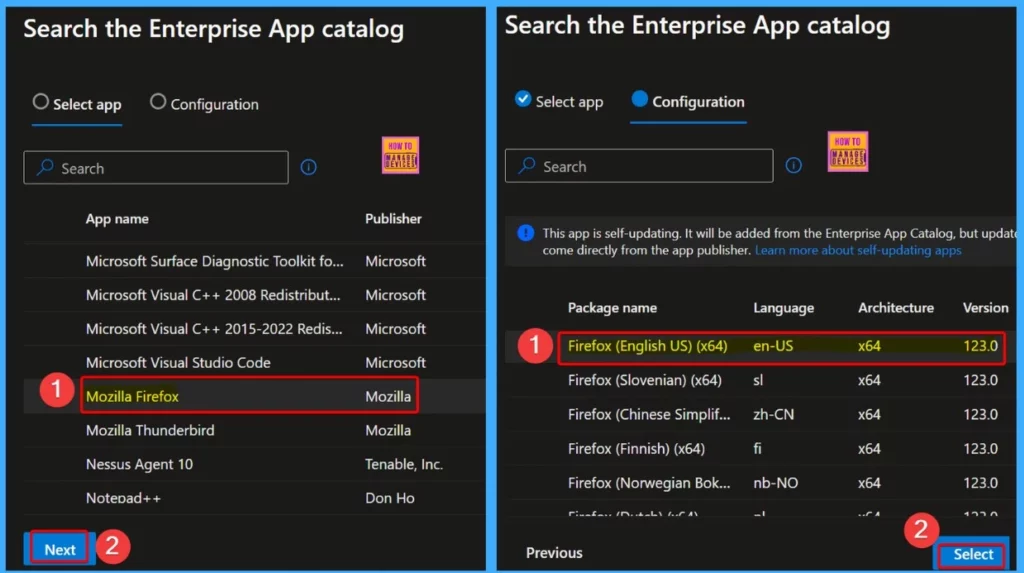Viewport: 1024px width, 573px height.
Task: Sort by the Package name column header
Action: pos(612,308)
